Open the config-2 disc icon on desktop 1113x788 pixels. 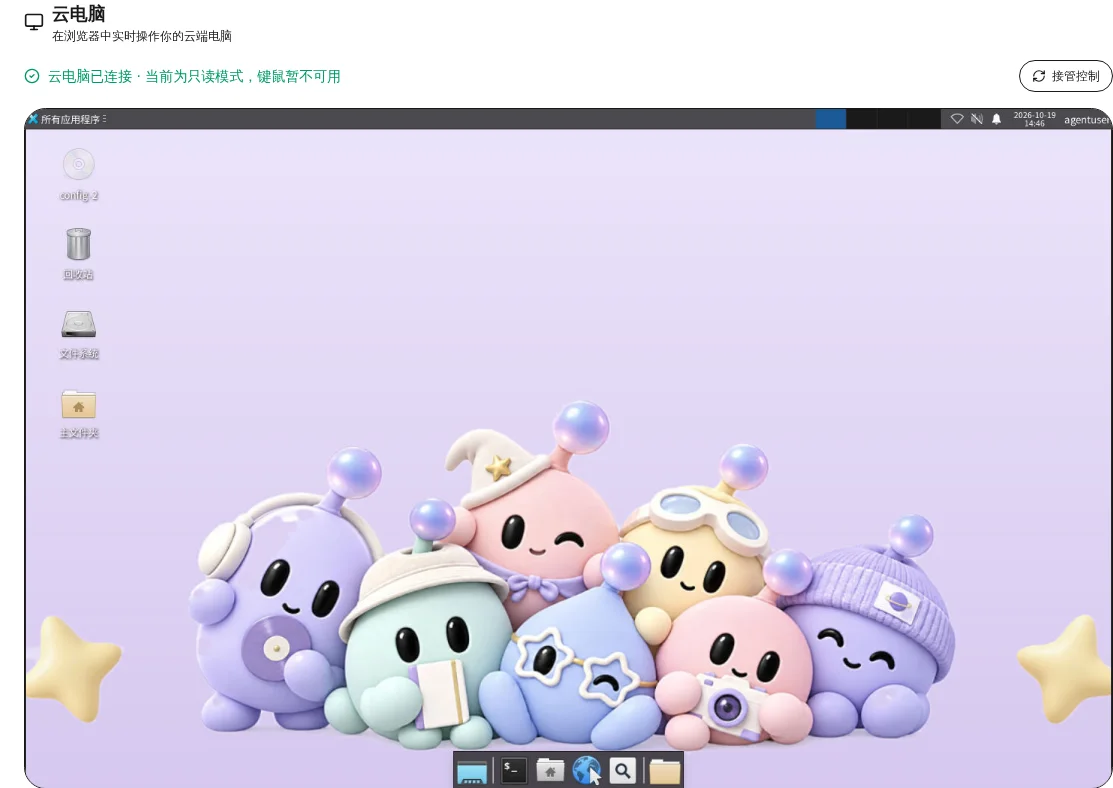coord(79,165)
